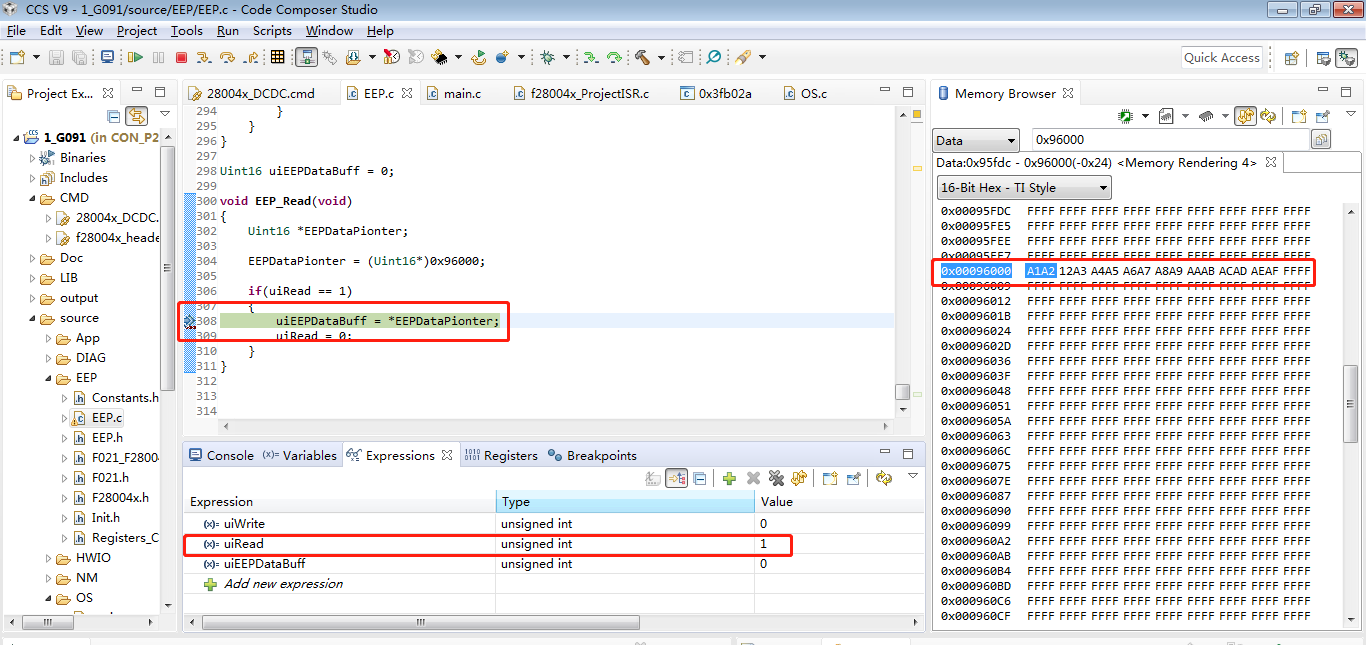
Task: Click the Step Over icon
Action: (228, 58)
